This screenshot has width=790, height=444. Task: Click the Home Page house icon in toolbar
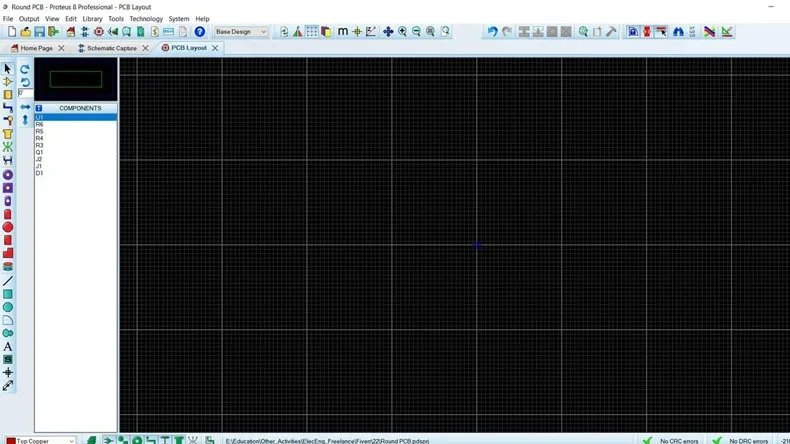(x=71, y=32)
